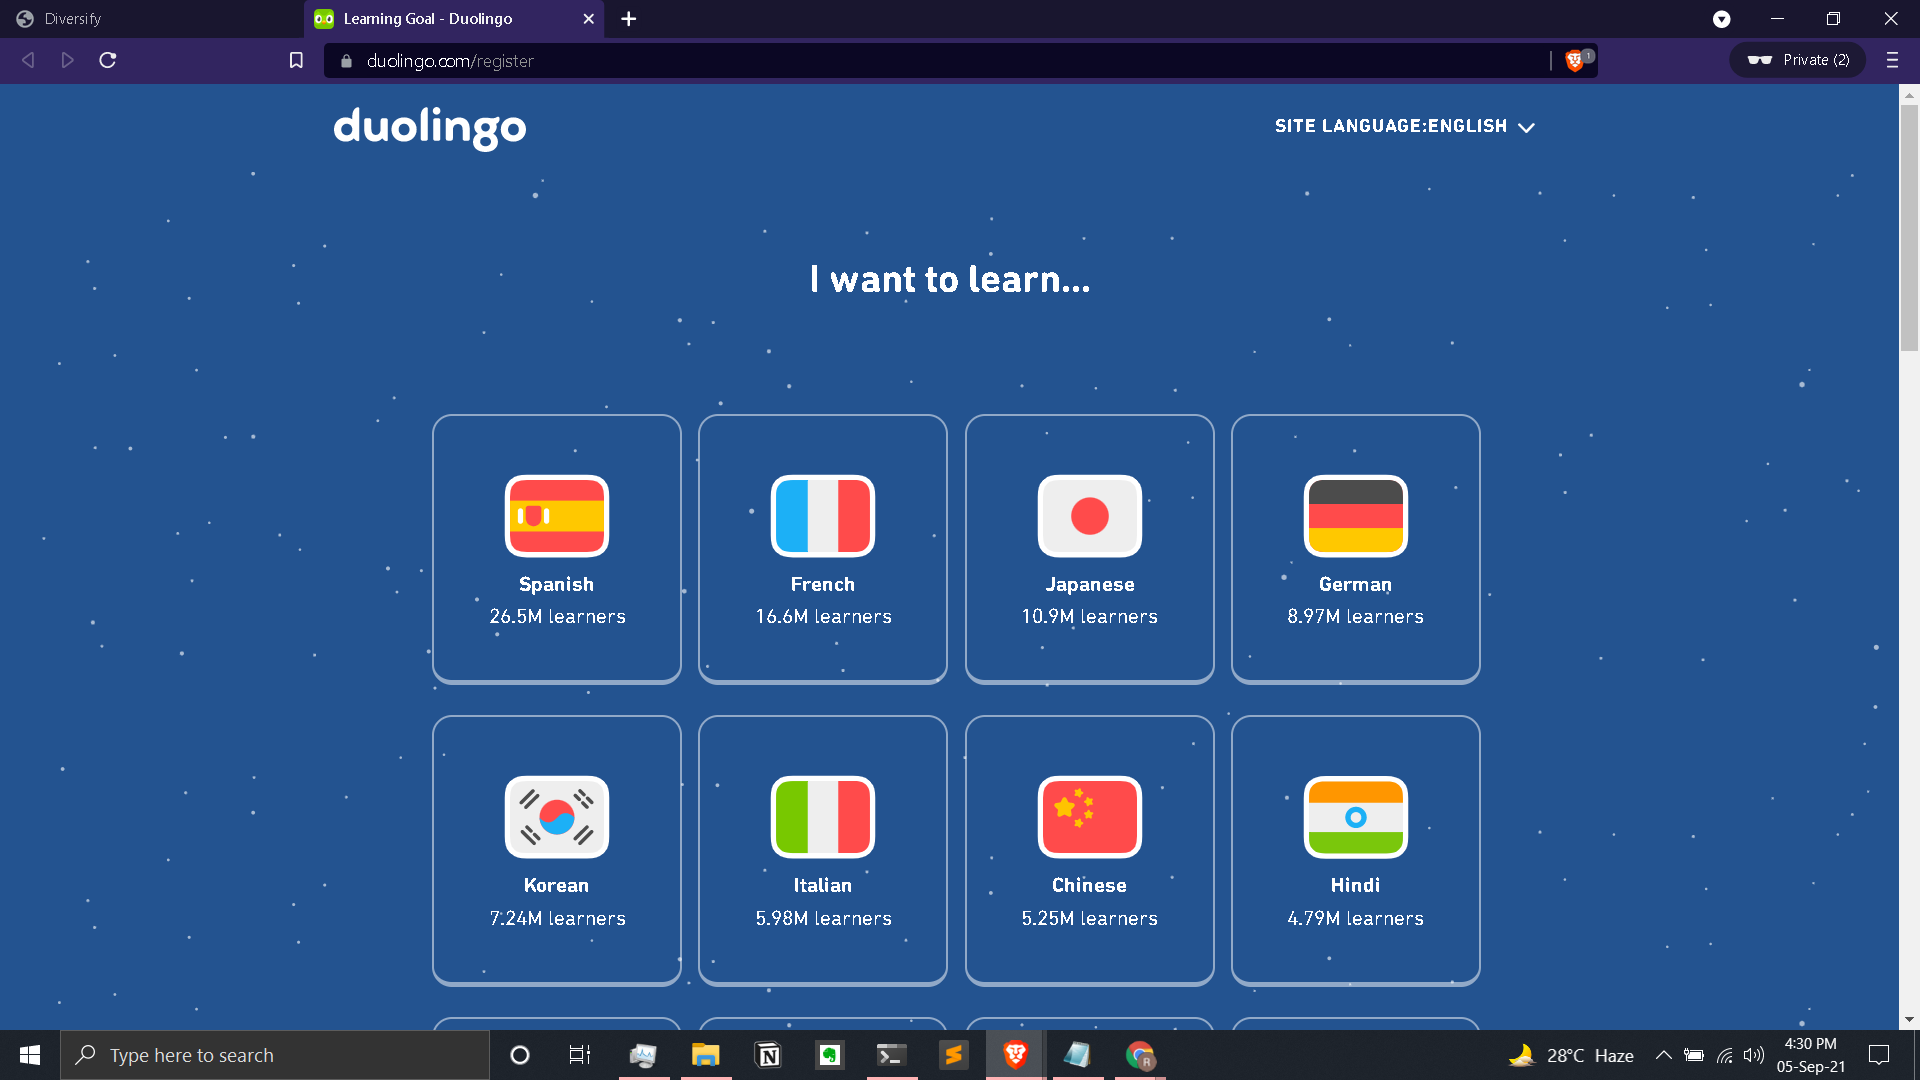Click the address bar URL
The image size is (1920, 1080).
[450, 61]
